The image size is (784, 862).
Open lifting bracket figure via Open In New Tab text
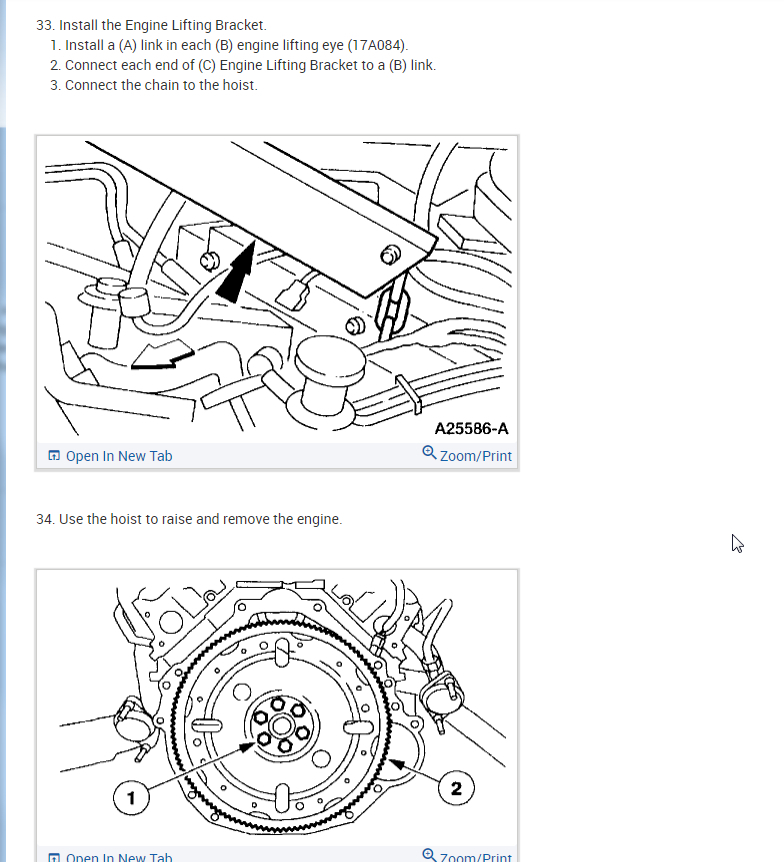coord(119,456)
